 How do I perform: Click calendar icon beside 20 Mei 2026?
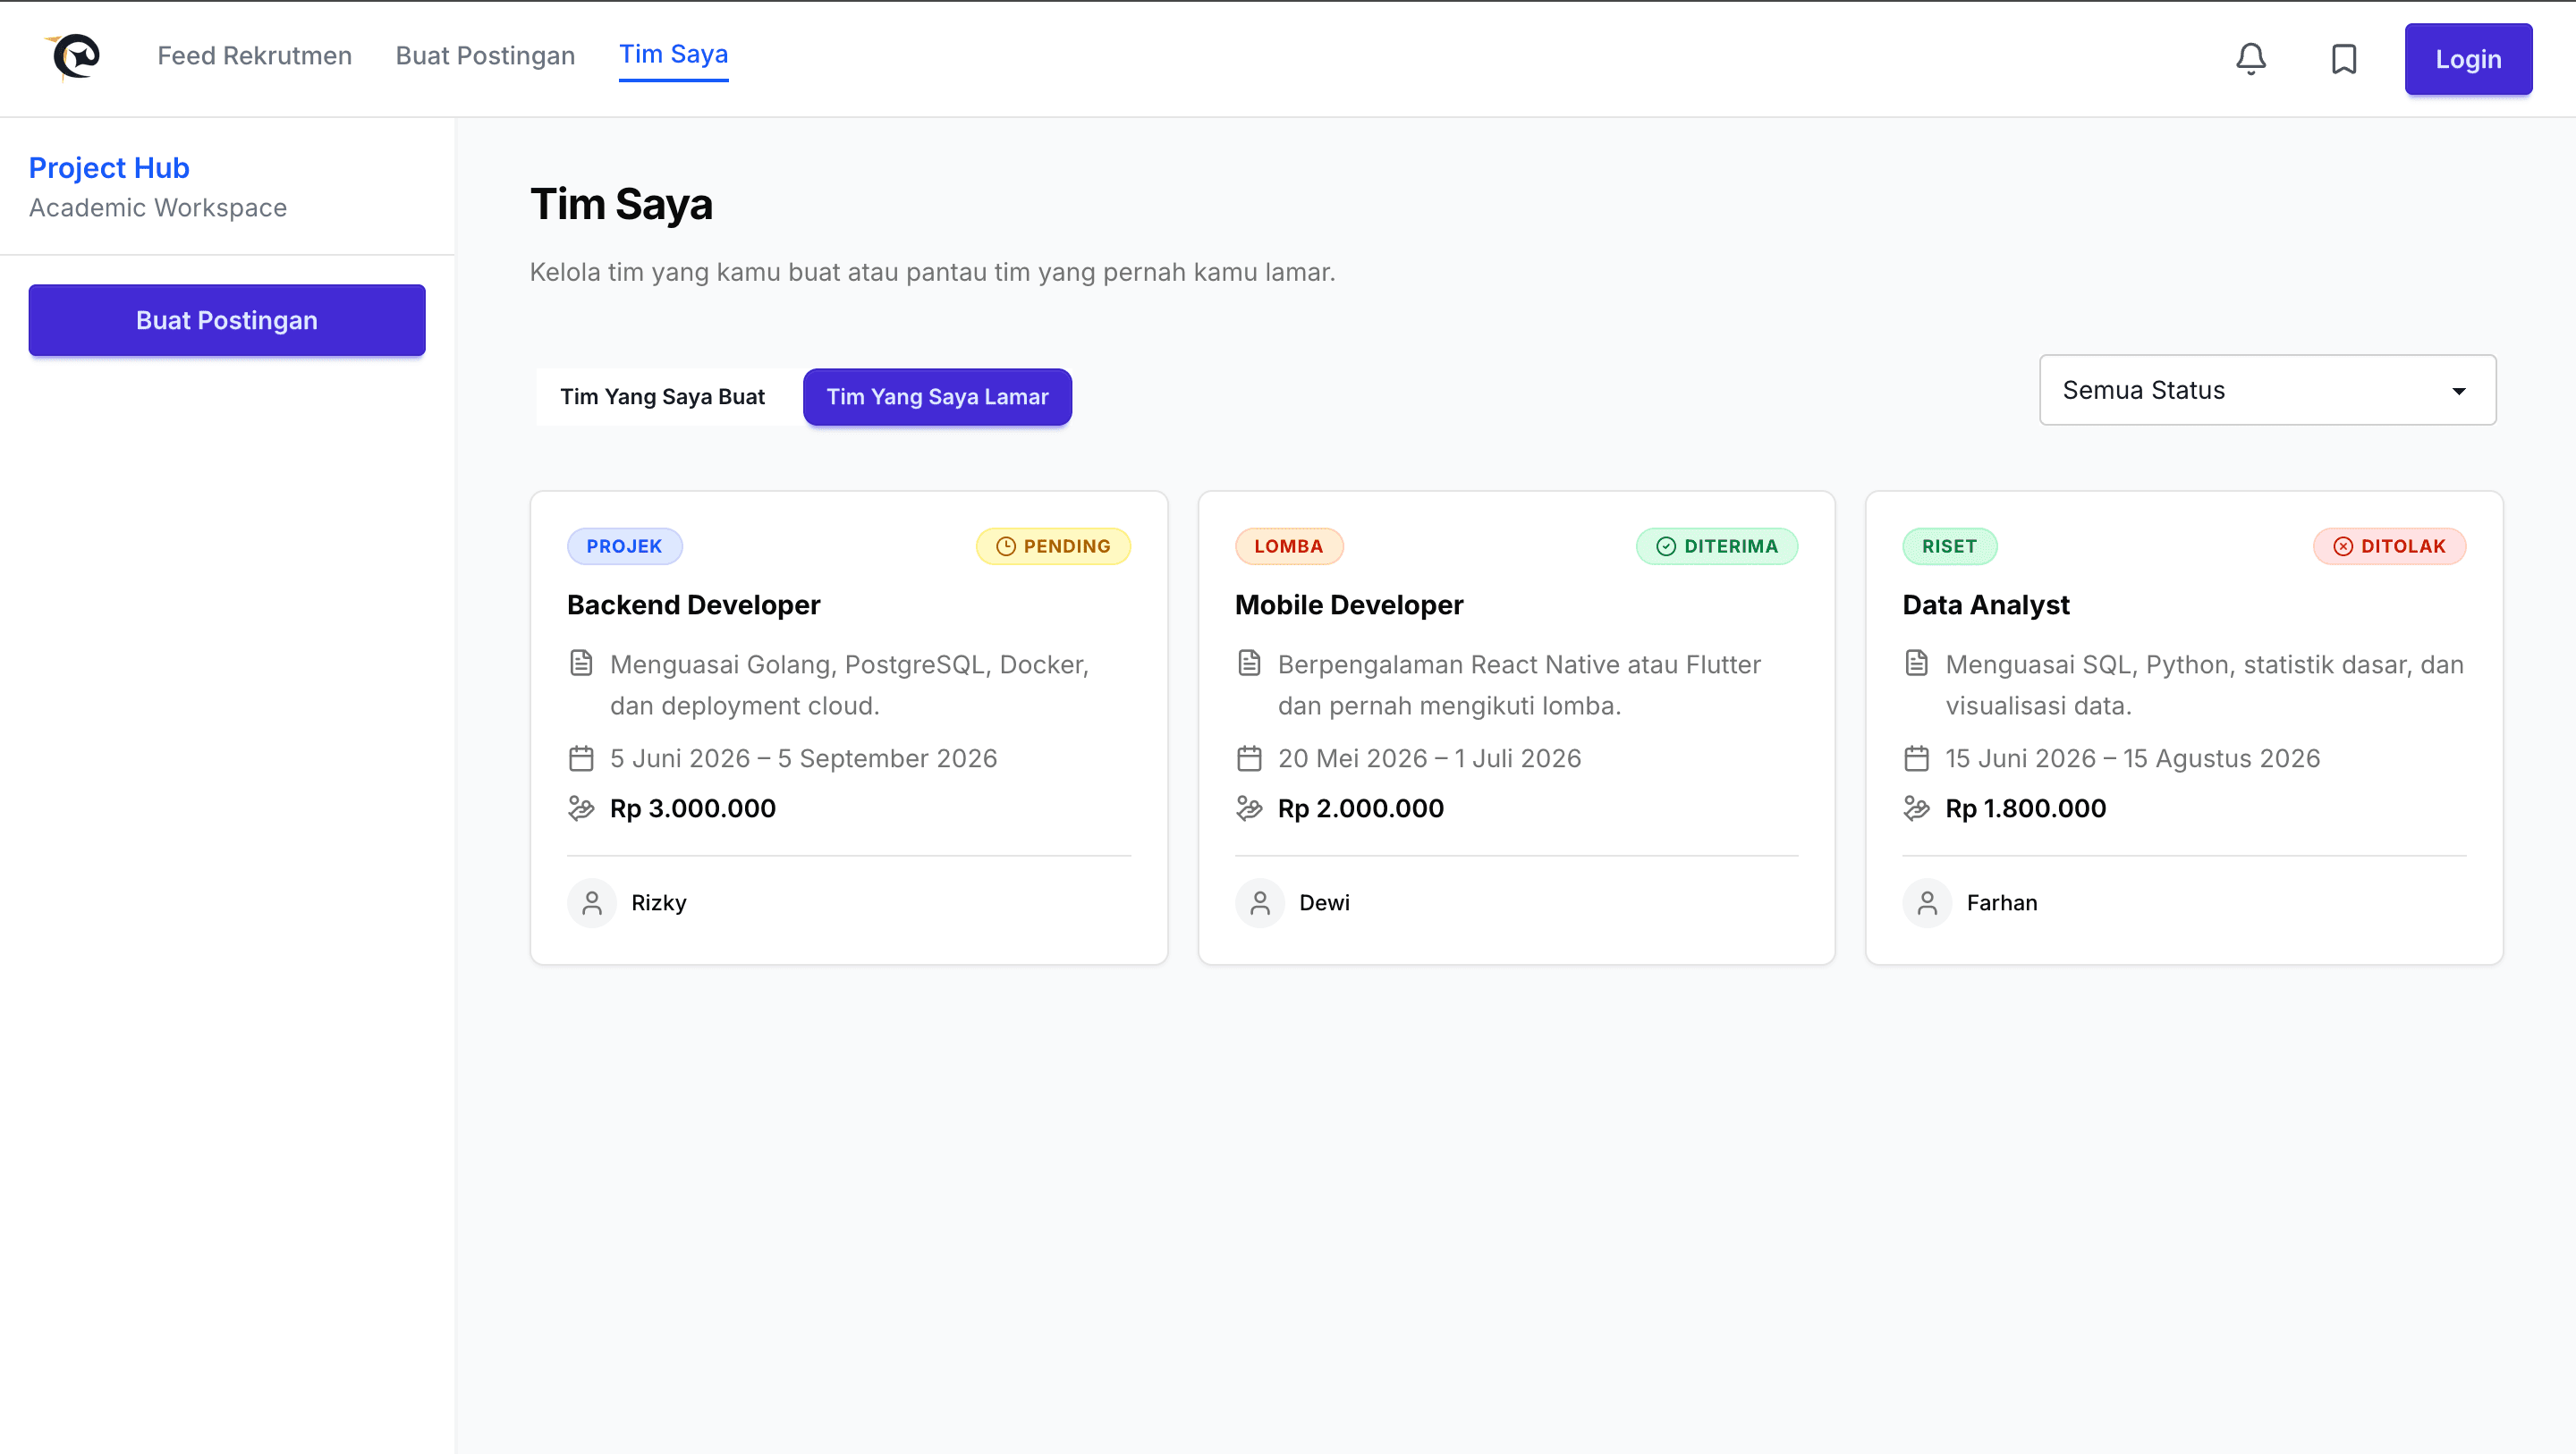(1249, 758)
